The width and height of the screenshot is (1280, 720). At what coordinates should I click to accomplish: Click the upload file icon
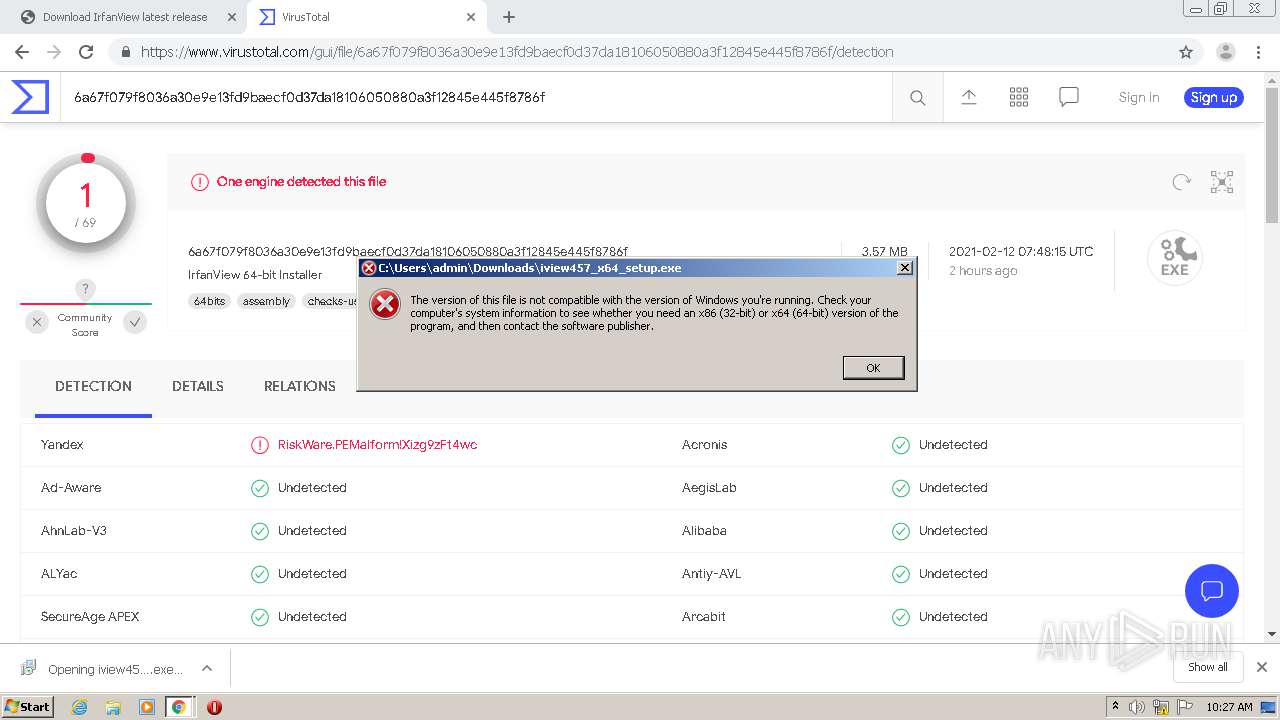(x=968, y=97)
